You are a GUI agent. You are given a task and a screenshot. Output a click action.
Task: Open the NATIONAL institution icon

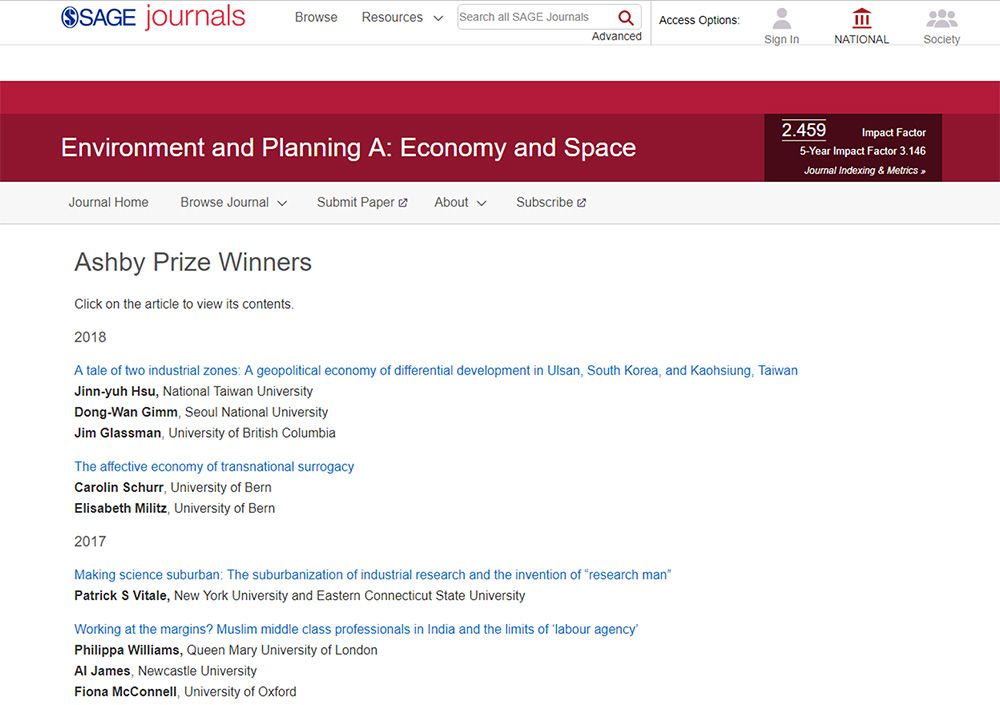coord(861,19)
